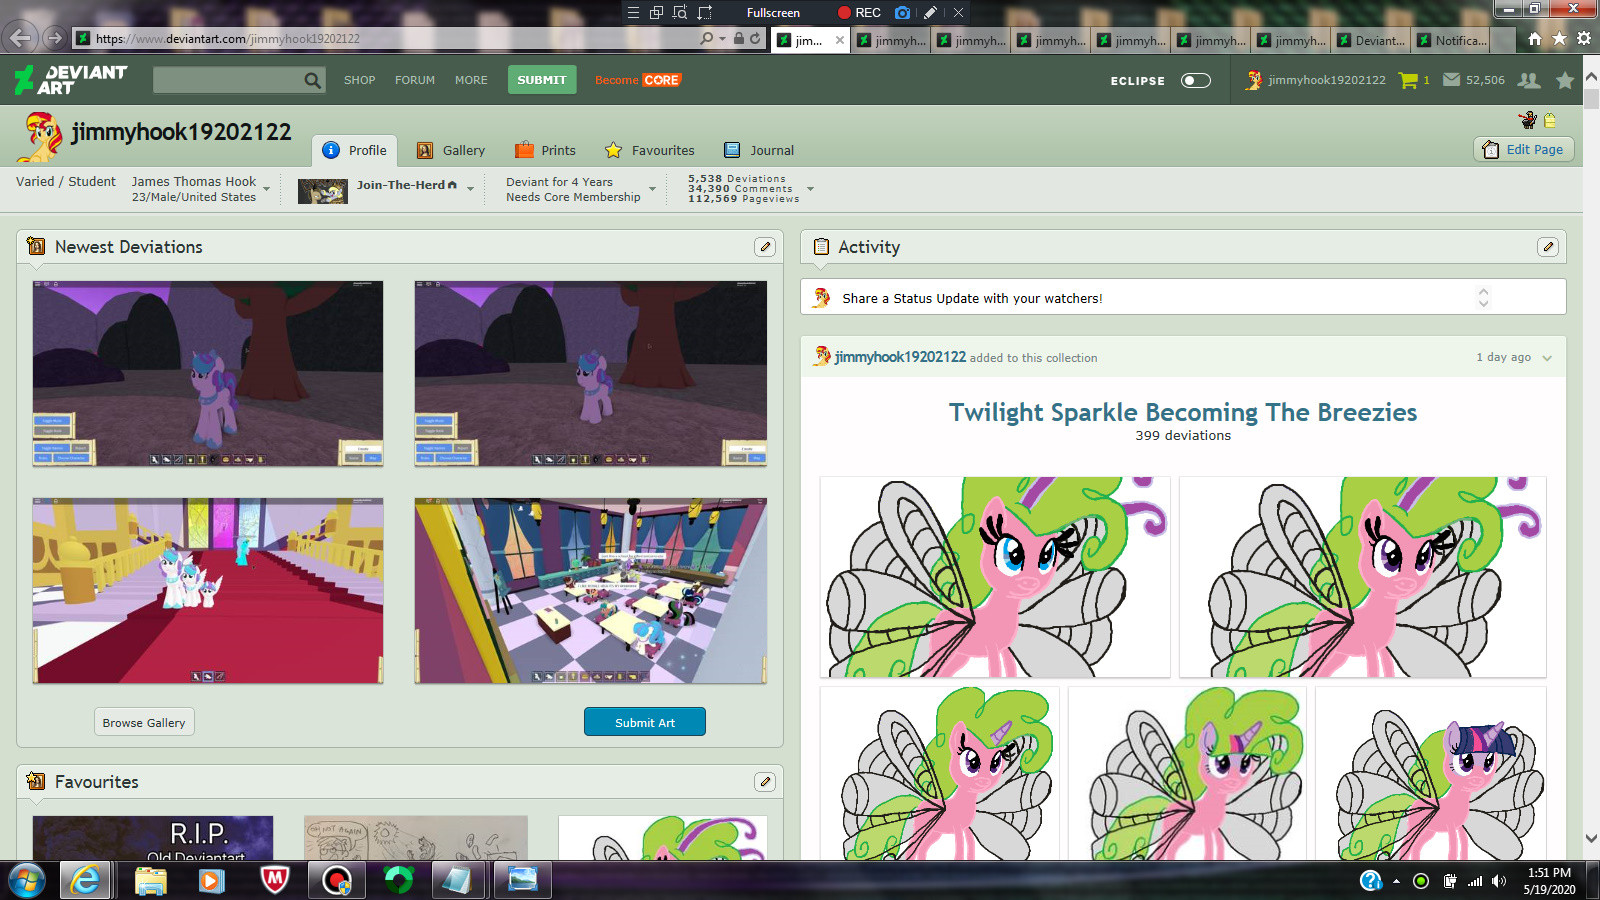Open Twilight Sparkle Becoming The Breezies collection
The image size is (1600, 900).
click(x=1183, y=412)
